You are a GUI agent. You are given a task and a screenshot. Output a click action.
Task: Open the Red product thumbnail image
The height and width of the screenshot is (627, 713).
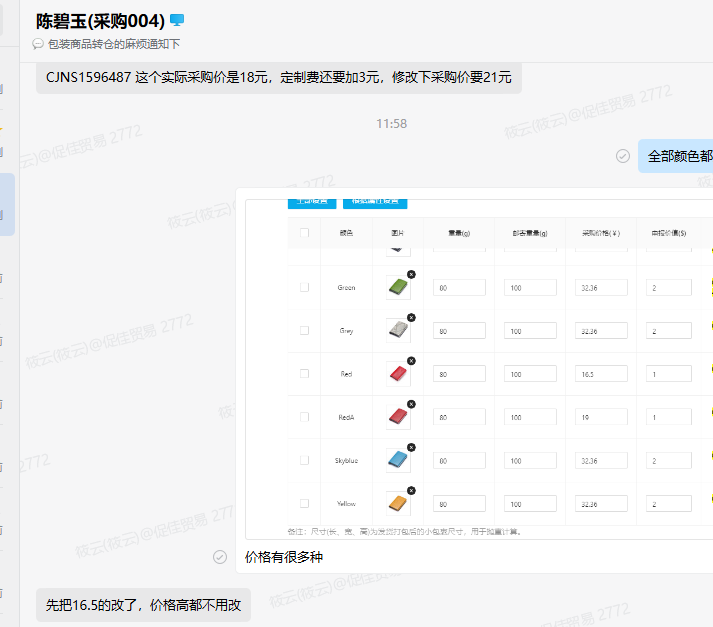397,375
